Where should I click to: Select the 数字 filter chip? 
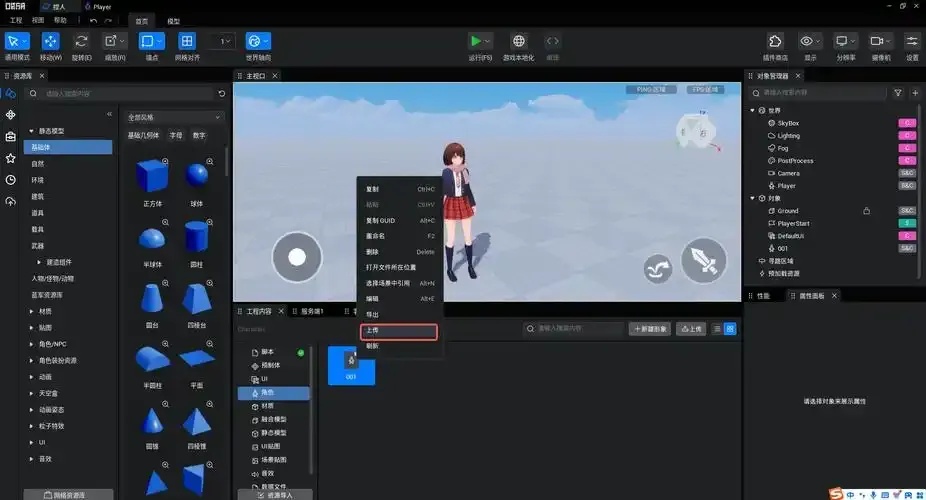(199, 135)
